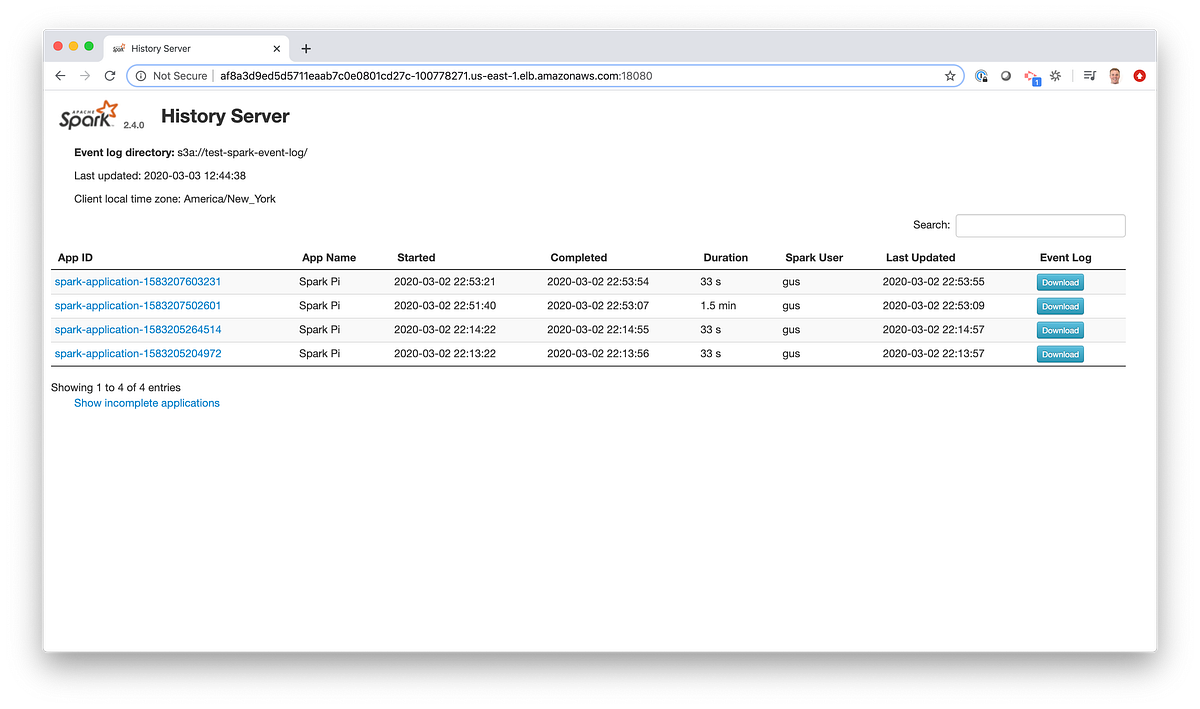Click Not Secure to view site information
This screenshot has width=1200, height=709.
click(179, 75)
